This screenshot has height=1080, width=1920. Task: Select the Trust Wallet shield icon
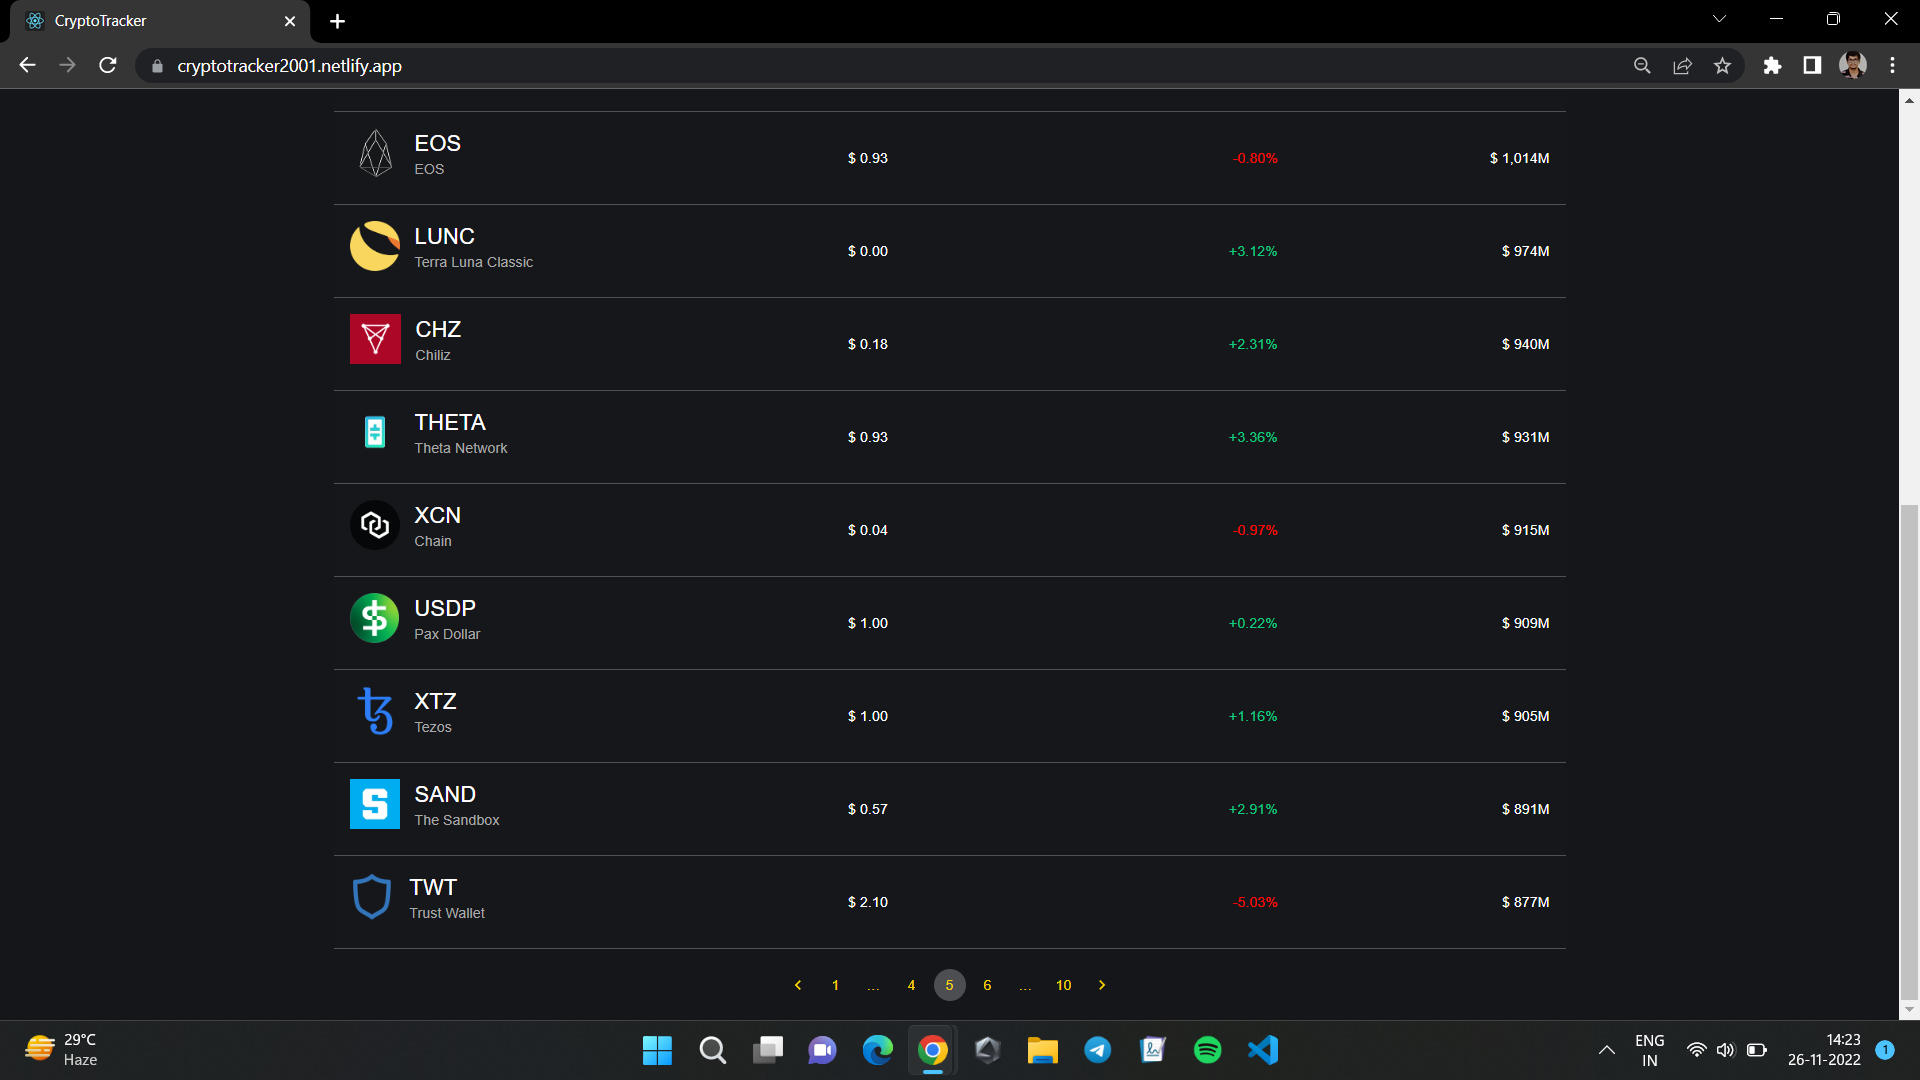pos(372,896)
